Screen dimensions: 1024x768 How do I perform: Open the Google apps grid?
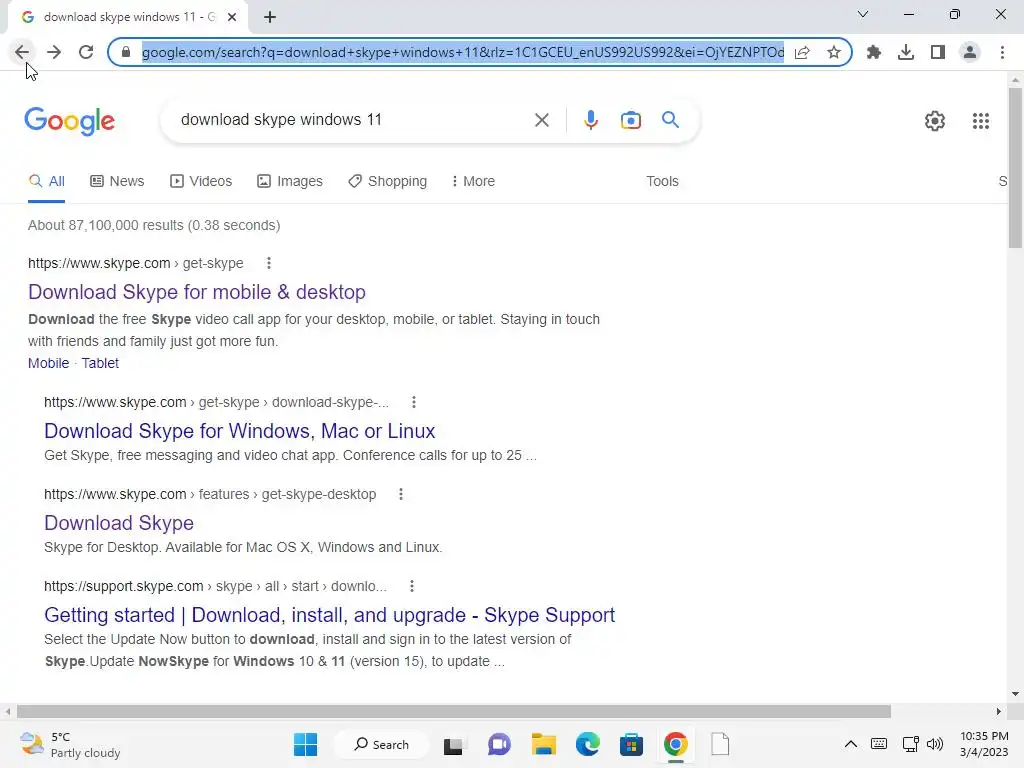(980, 121)
